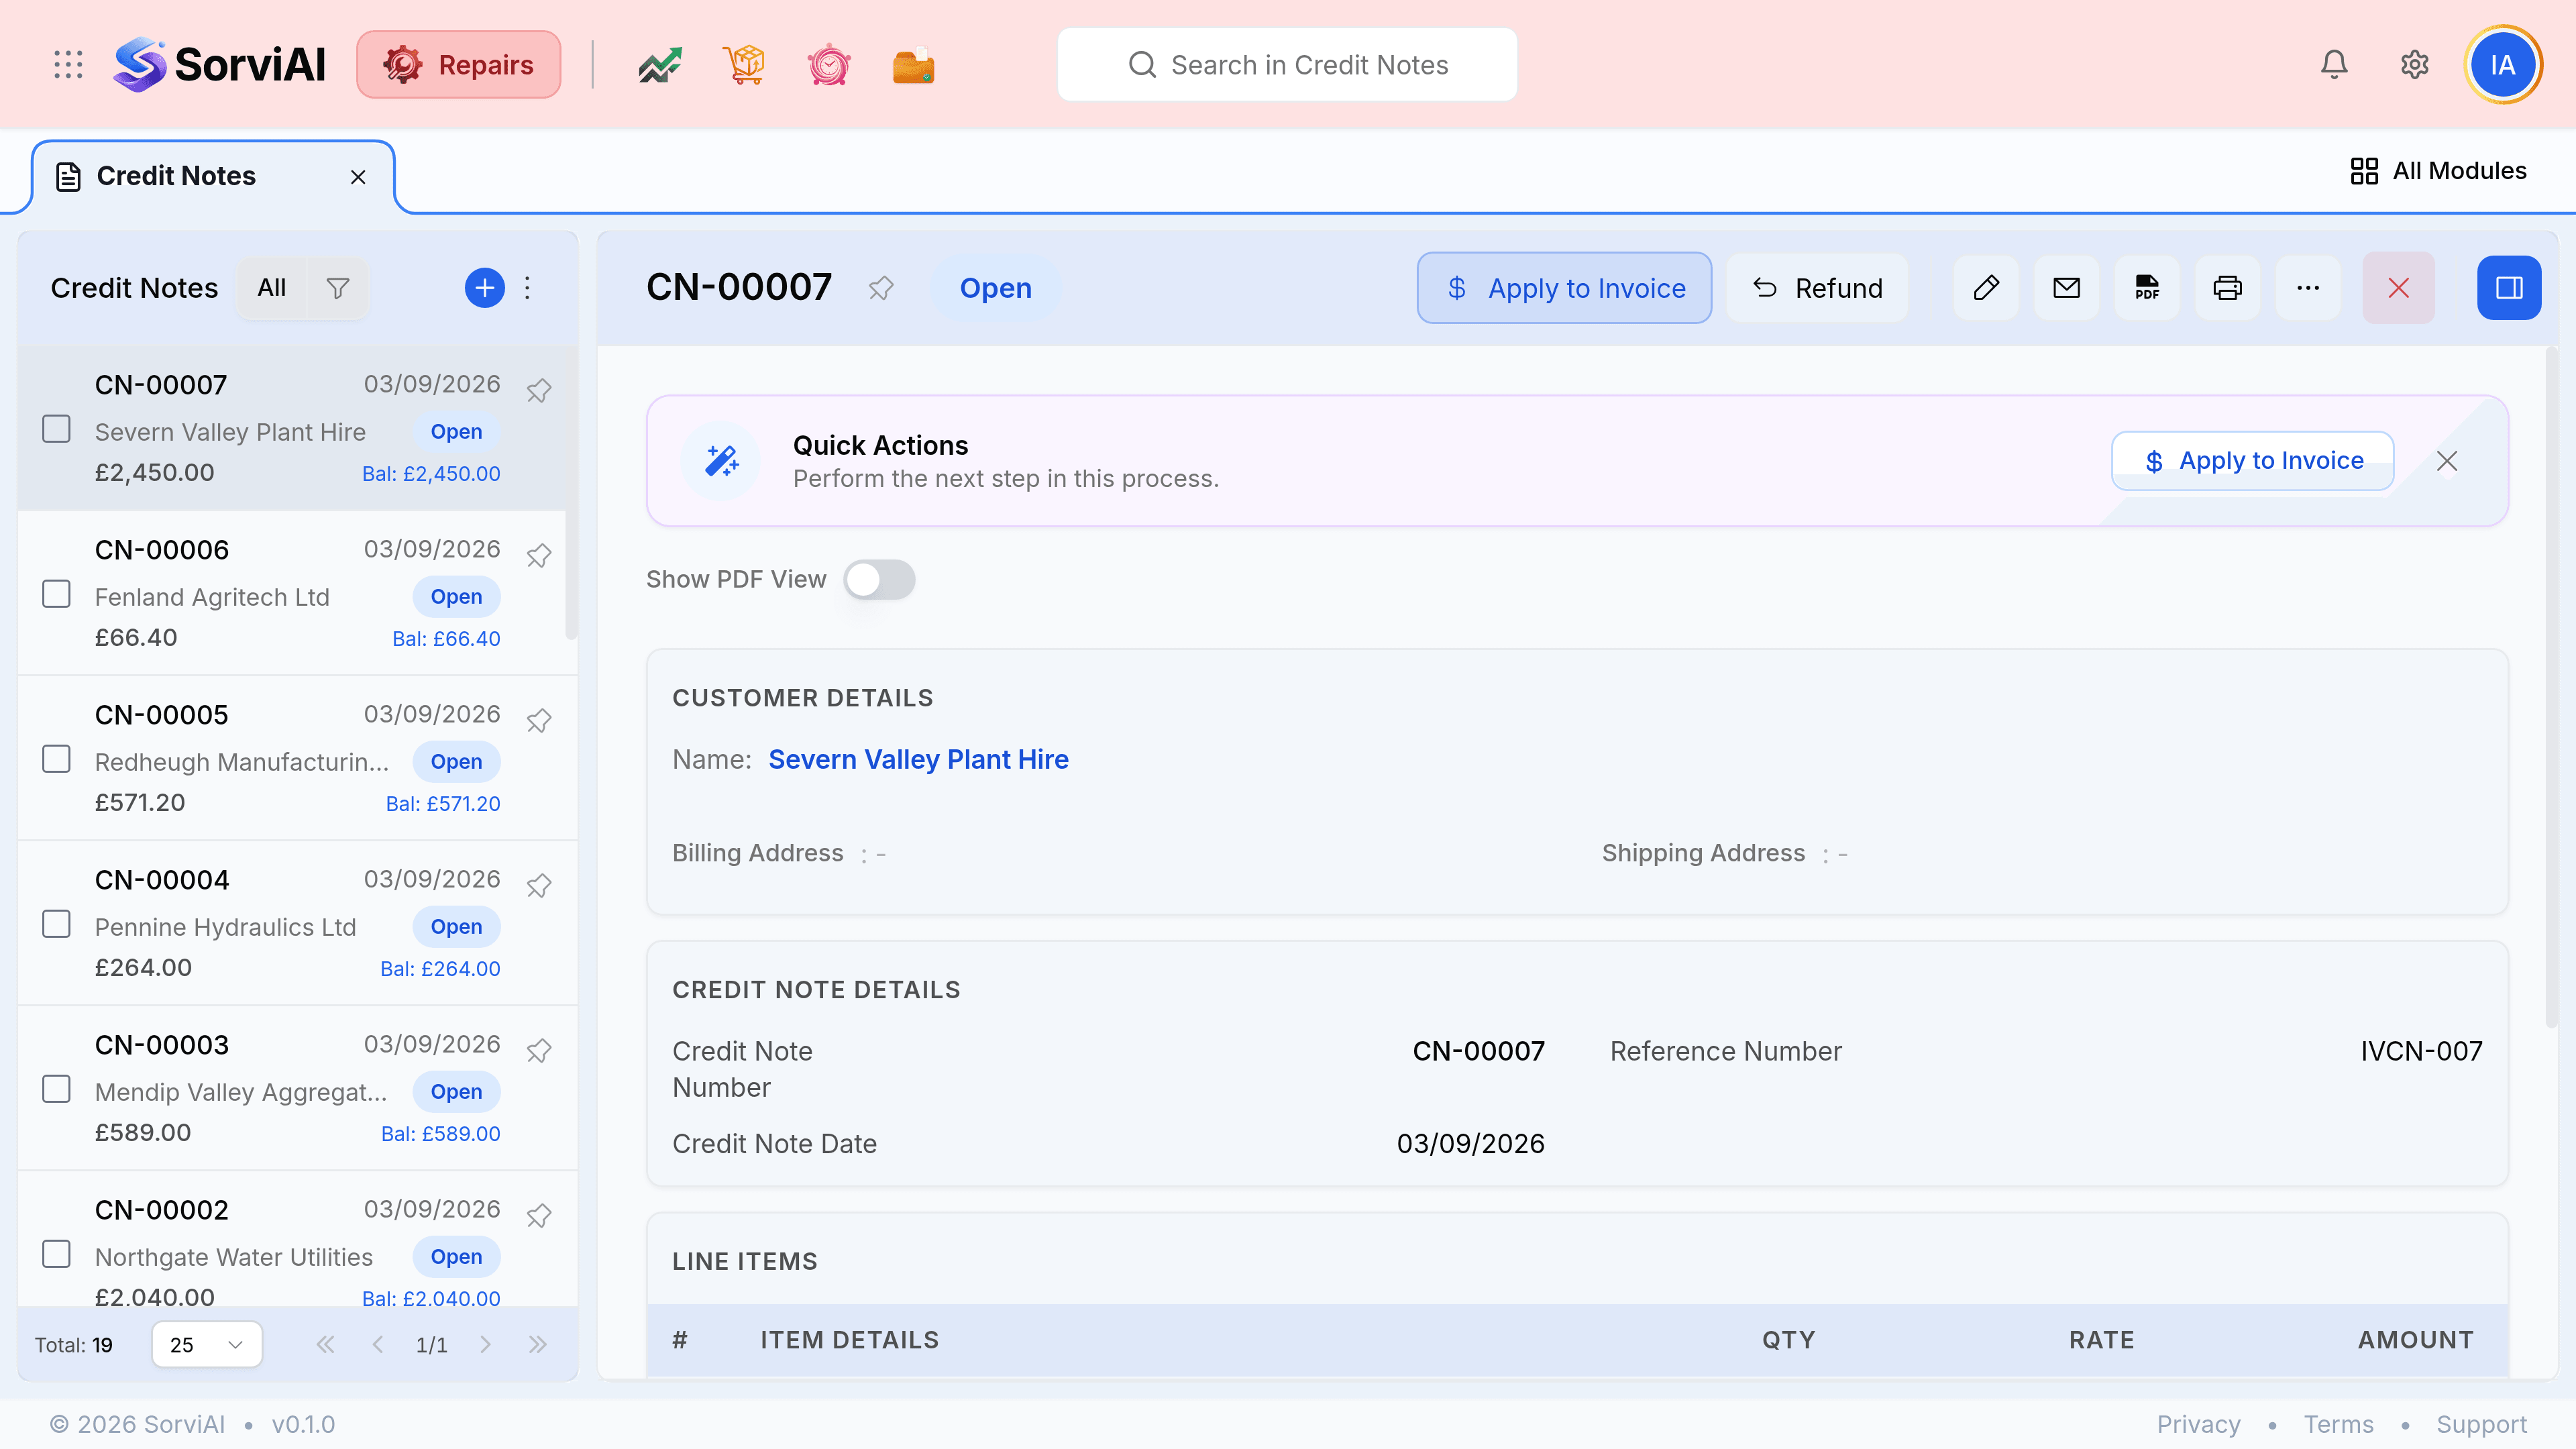2576x1449 pixels.
Task: Open CN-00004 Pennine Hydraulics Ltd entry
Action: (297, 924)
